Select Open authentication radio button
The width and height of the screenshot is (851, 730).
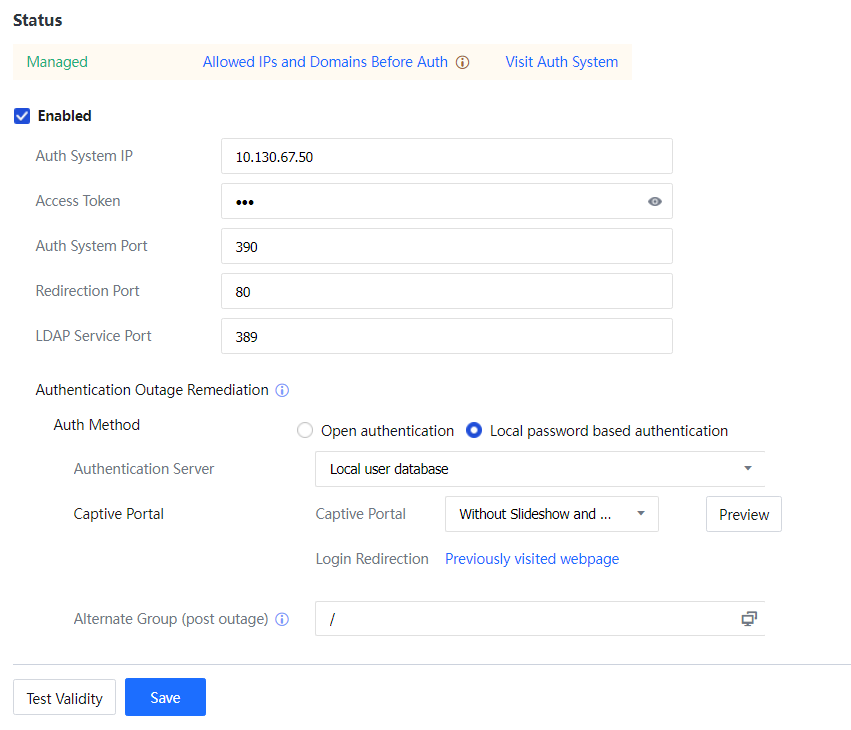click(306, 431)
